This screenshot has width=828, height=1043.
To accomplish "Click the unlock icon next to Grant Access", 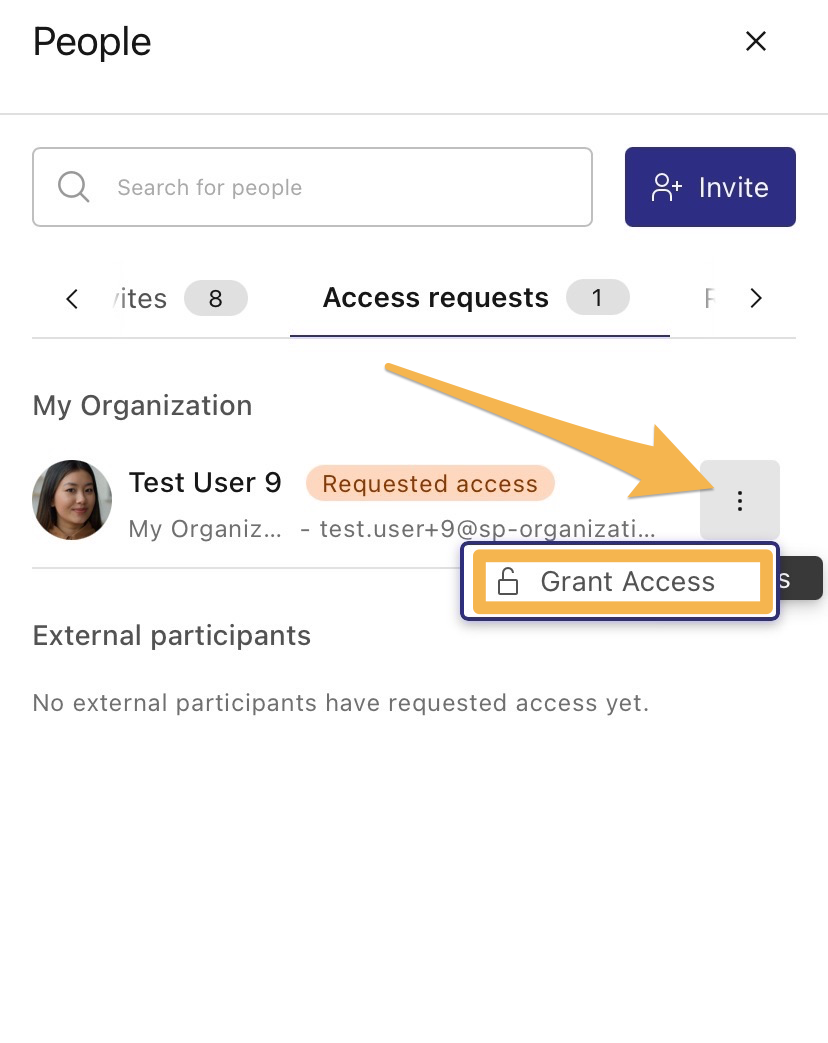I will point(508,580).
